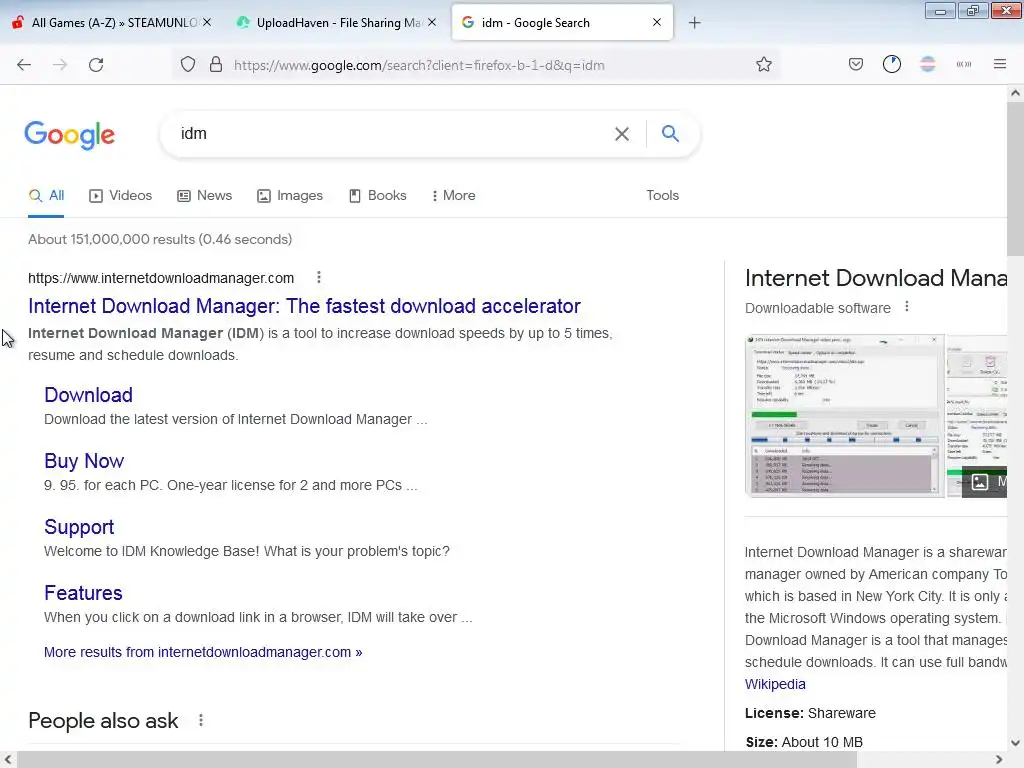Click the Internet Download Manager knowledge panel title
This screenshot has width=1024, height=768.
tap(876, 278)
